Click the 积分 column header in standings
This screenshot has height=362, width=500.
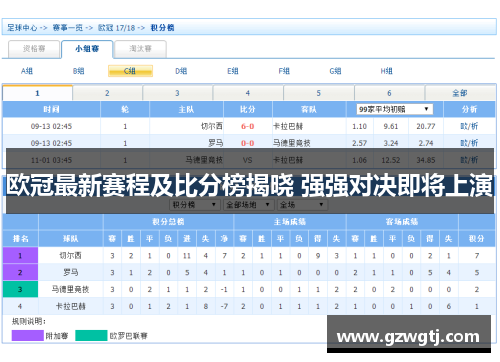click(477, 239)
